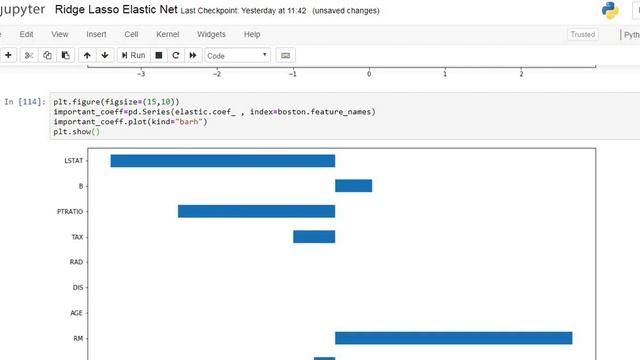Rename the notebook title Ridge Lasso Elastic Net
The width and height of the screenshot is (640, 360).
click(x=116, y=9)
